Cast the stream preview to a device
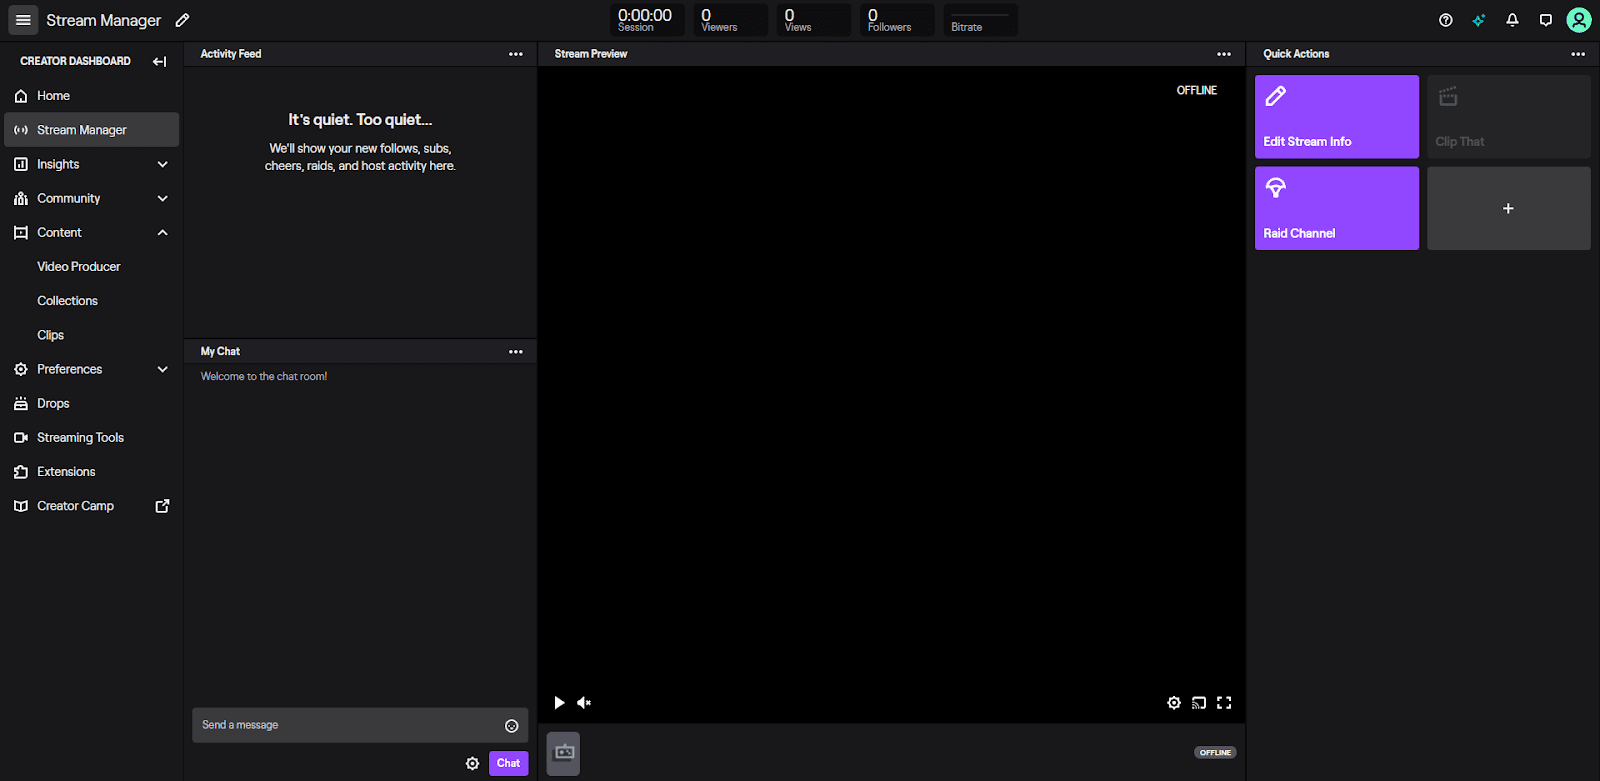 coord(1199,703)
